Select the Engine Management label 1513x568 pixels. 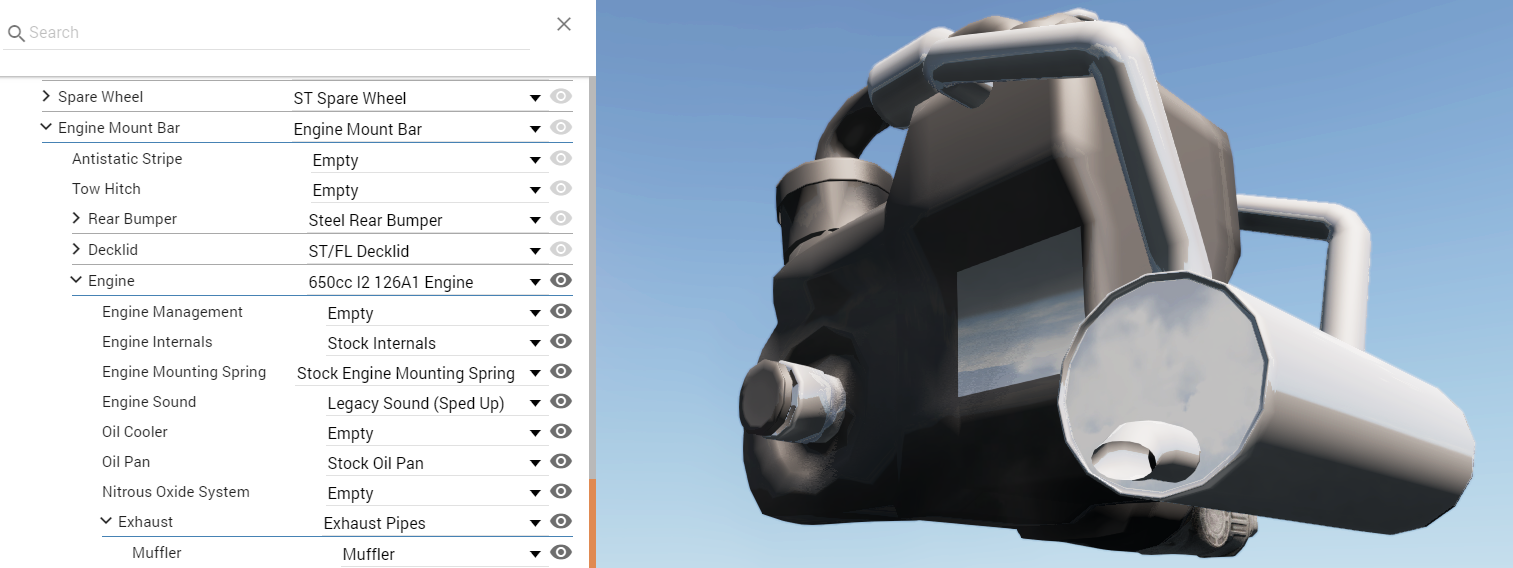point(172,312)
